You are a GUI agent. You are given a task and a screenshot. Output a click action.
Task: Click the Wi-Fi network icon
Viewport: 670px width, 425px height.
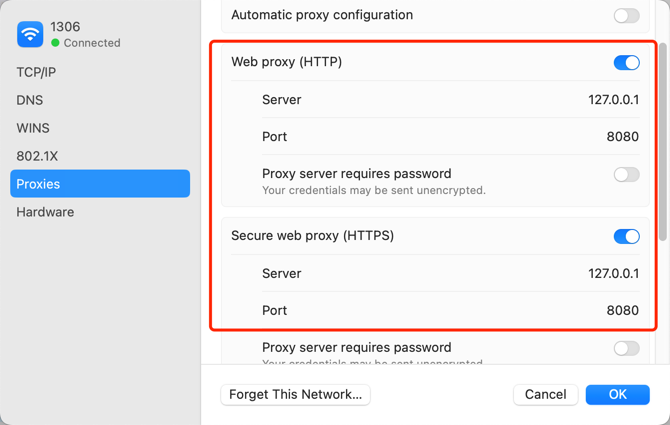click(x=30, y=34)
